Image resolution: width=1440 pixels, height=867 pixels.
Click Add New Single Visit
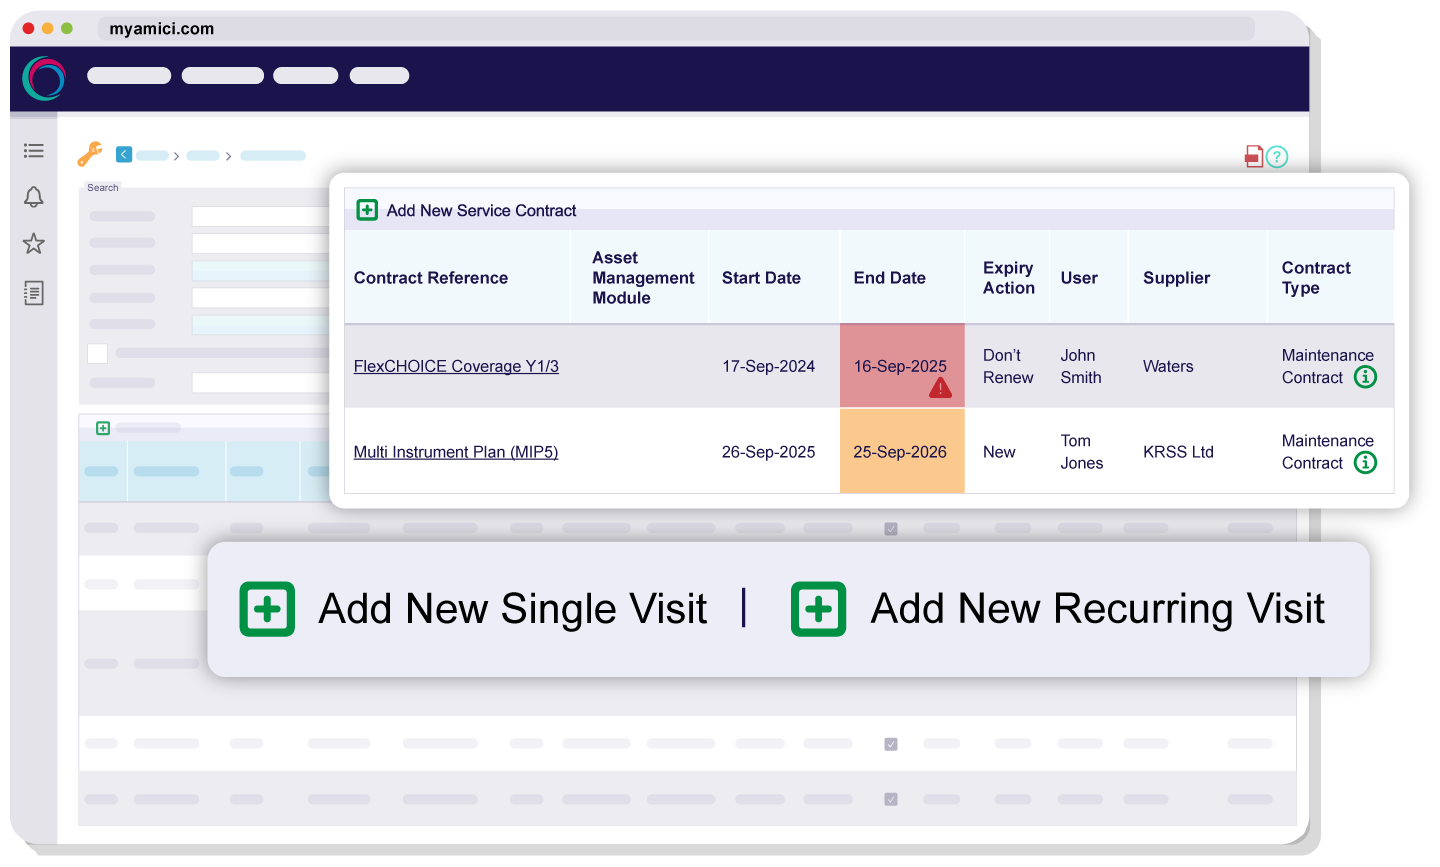pos(474,609)
